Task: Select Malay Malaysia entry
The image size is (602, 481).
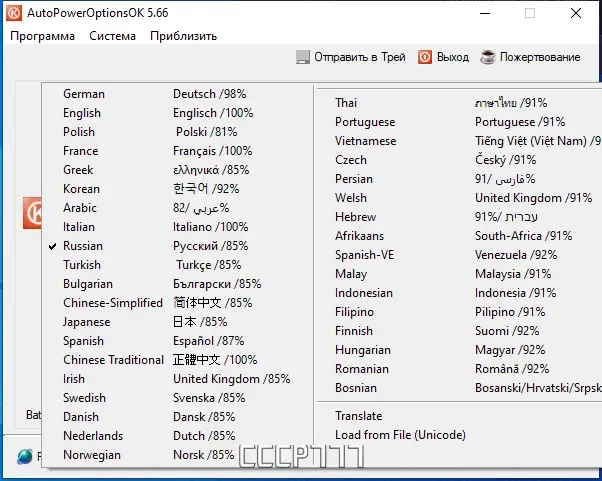Action: pos(459,274)
